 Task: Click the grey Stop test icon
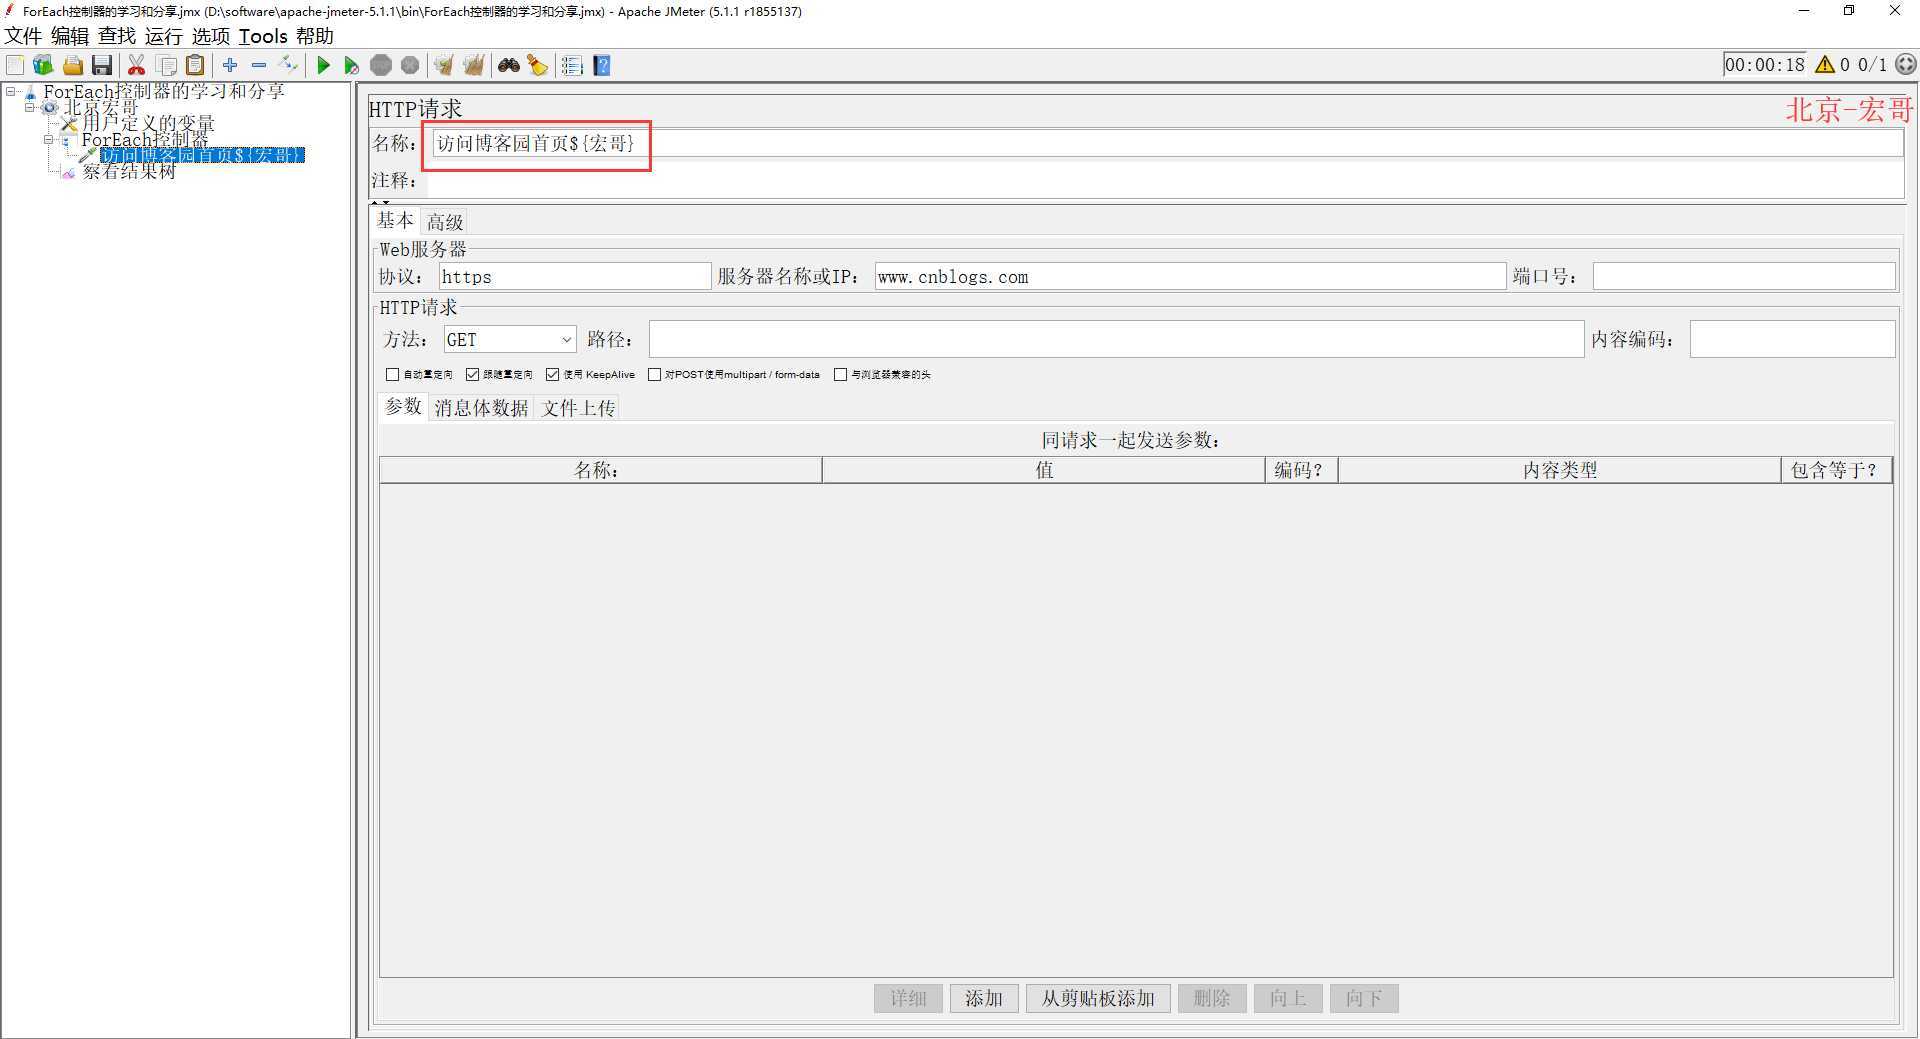pyautogui.click(x=381, y=66)
